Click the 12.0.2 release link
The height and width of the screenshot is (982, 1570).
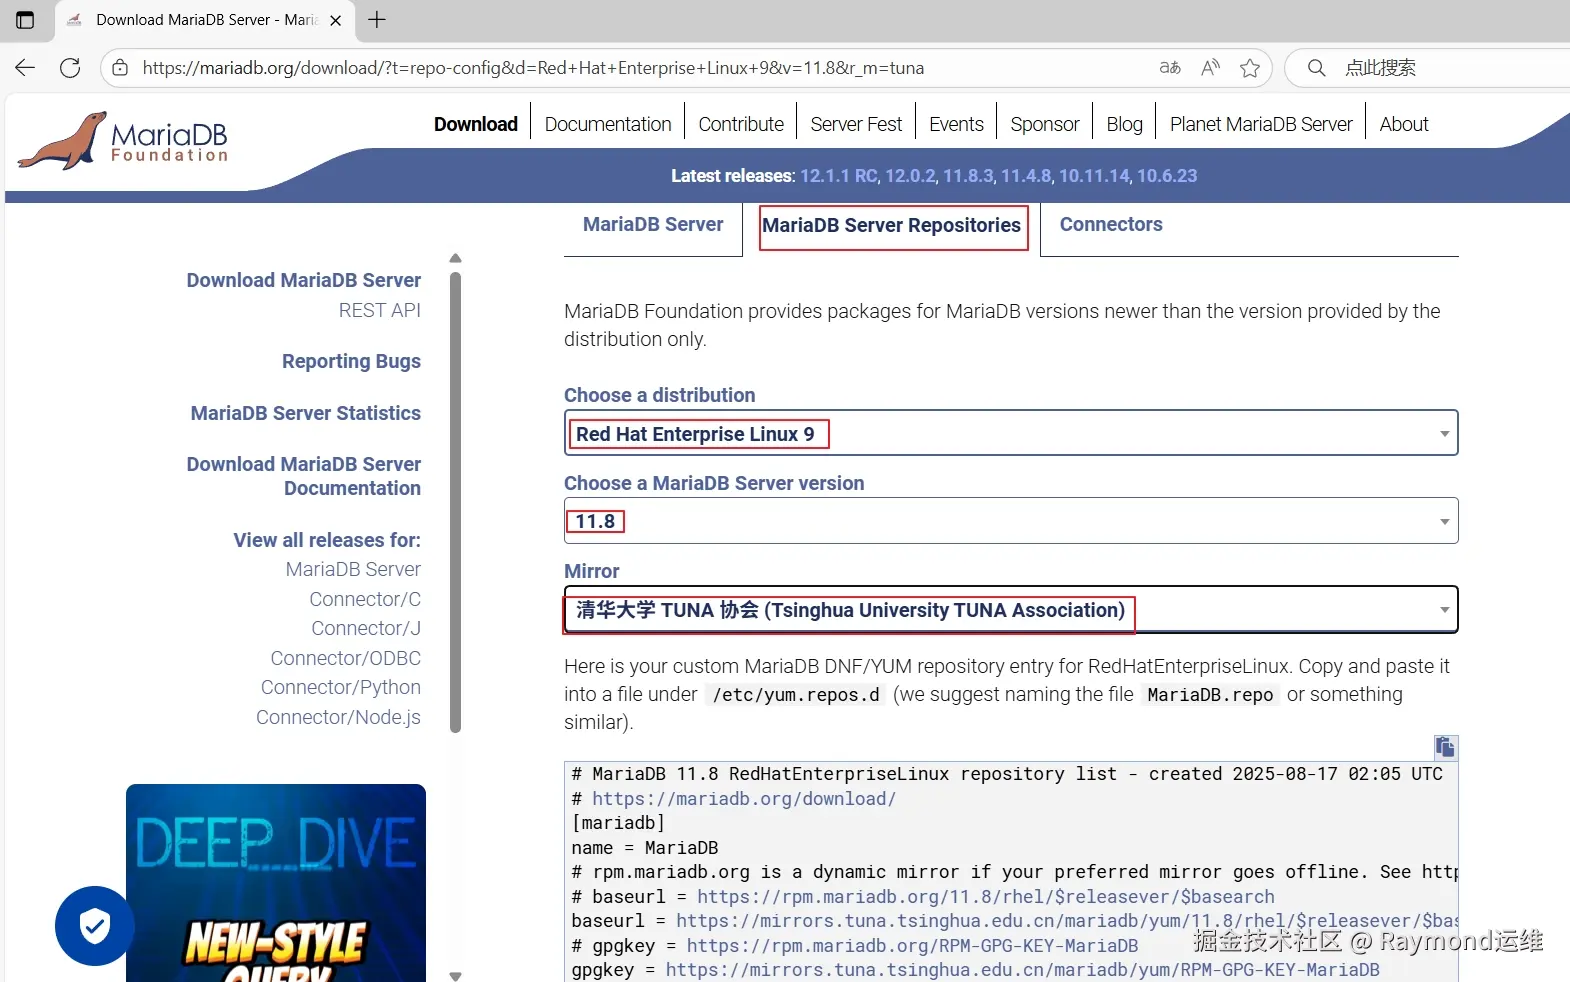click(x=910, y=176)
